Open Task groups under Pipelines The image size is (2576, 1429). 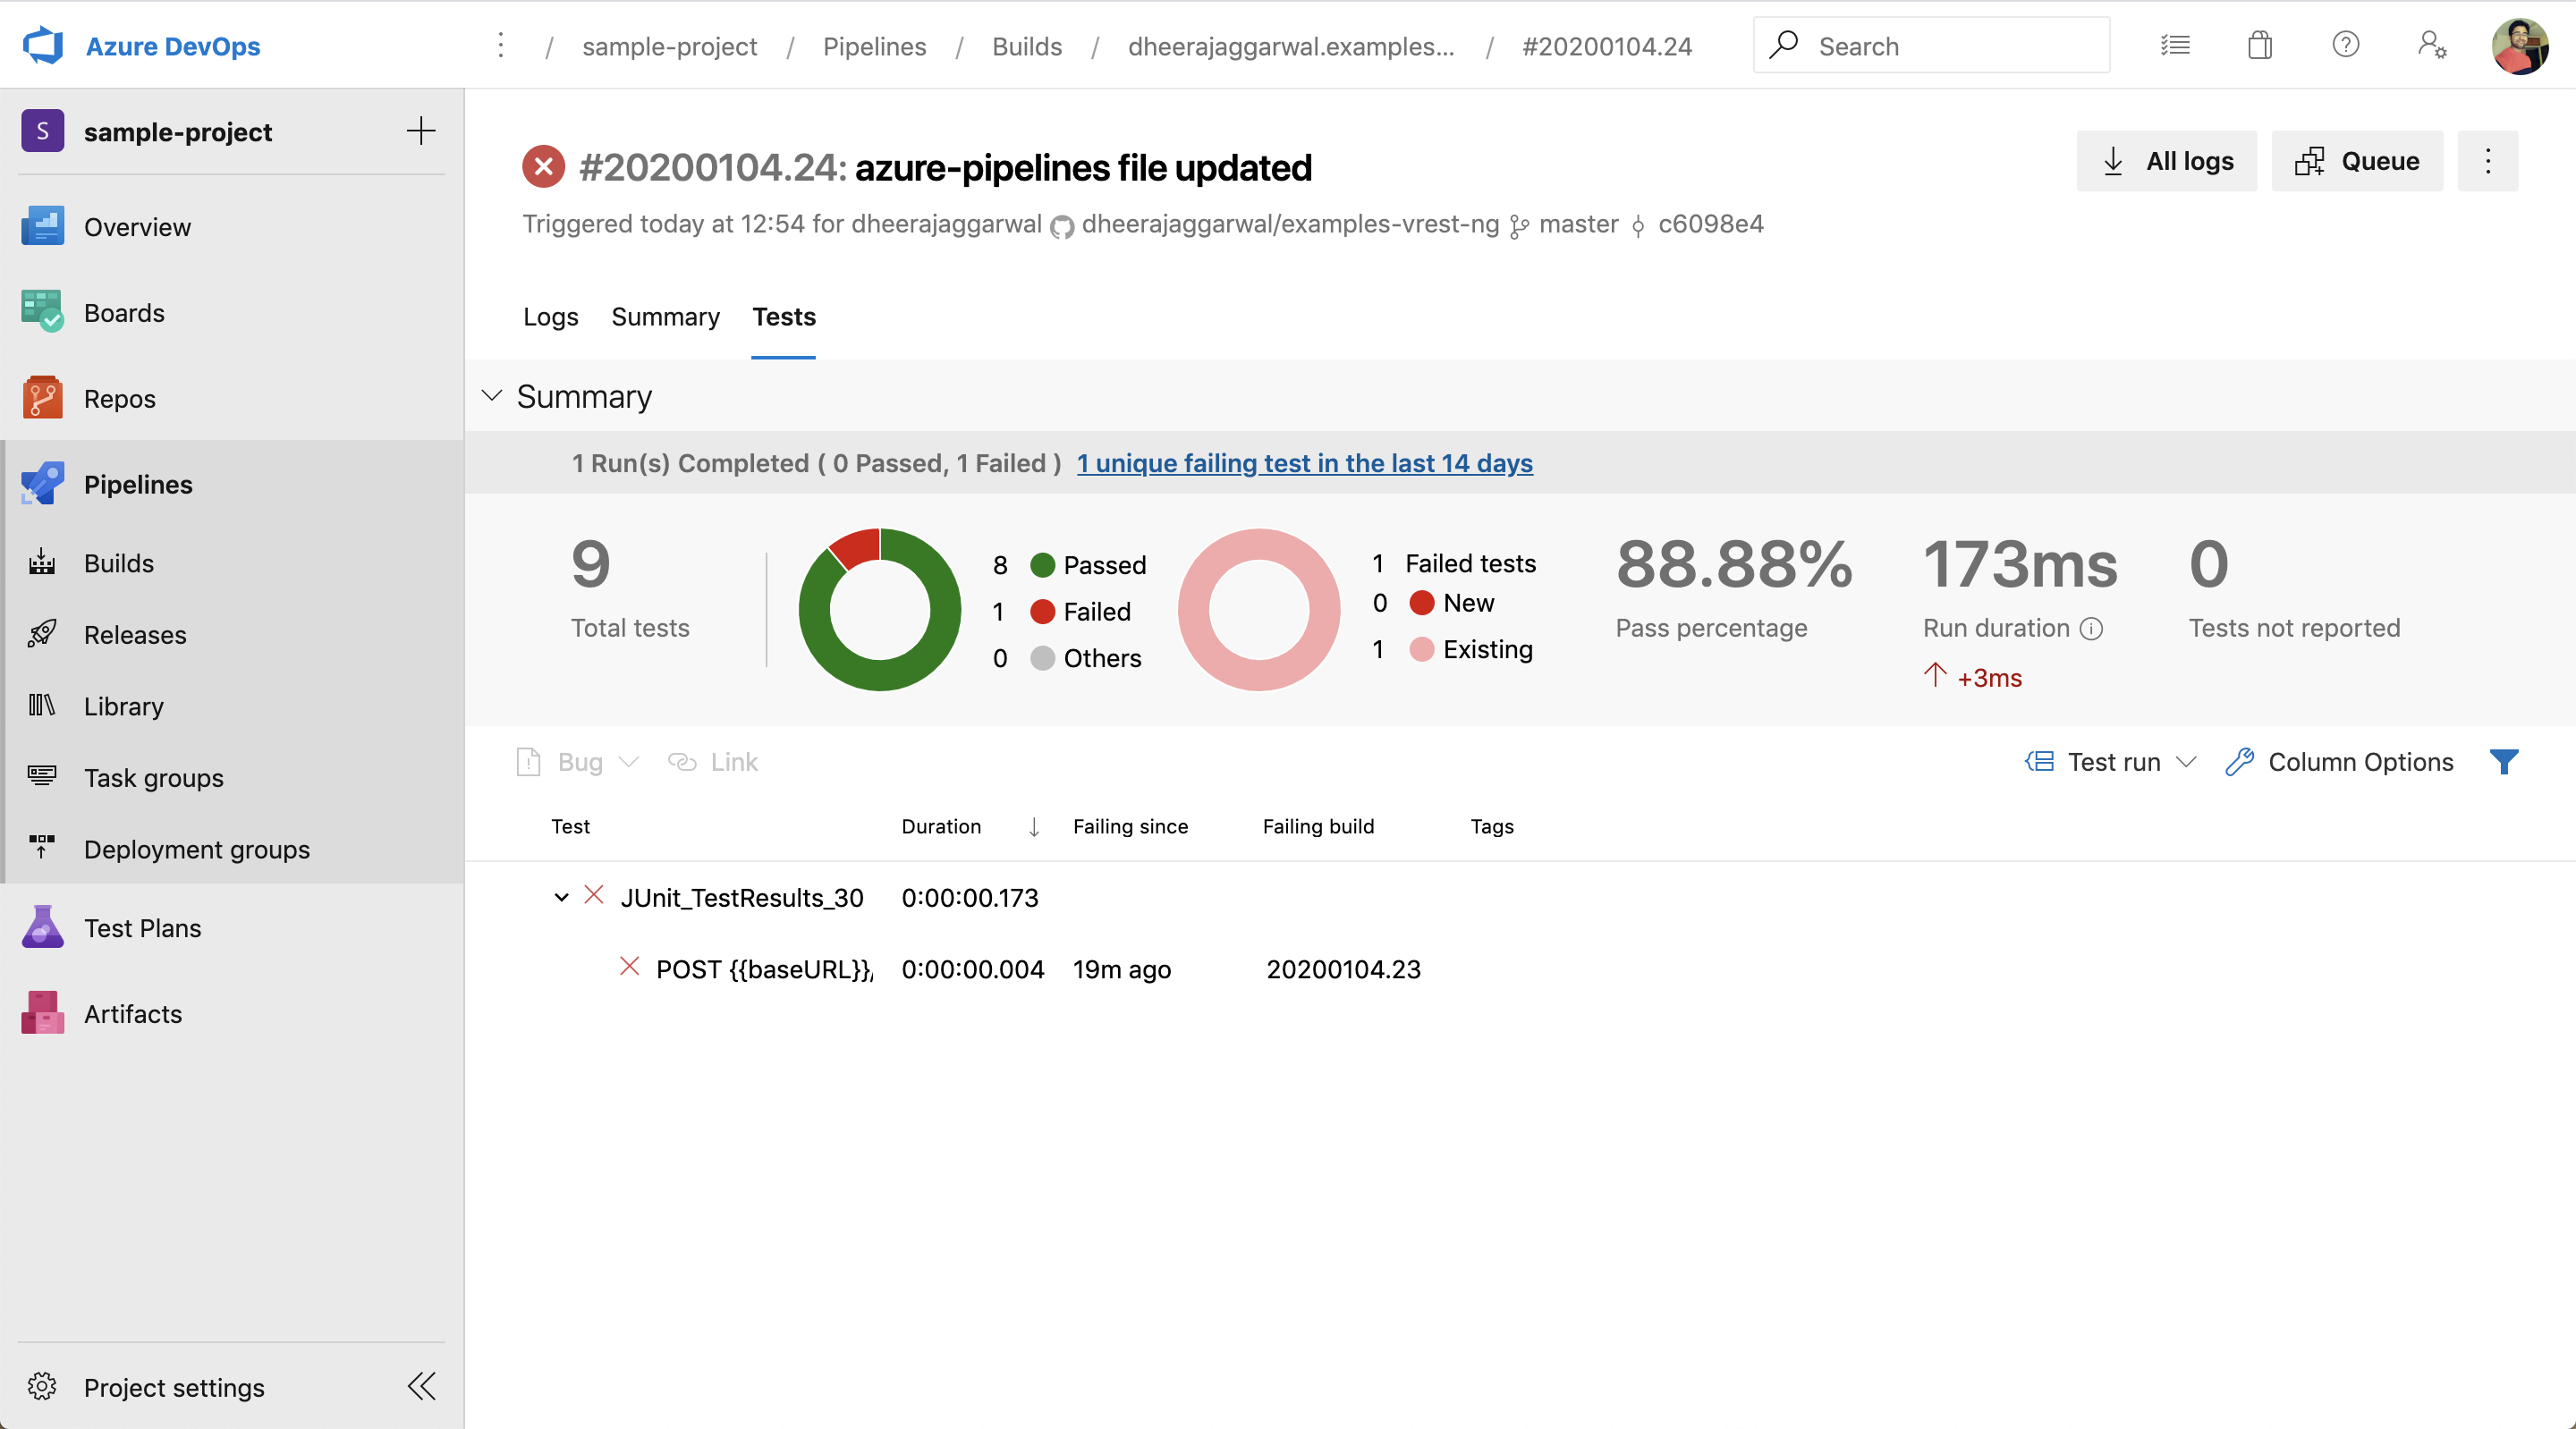(232, 778)
